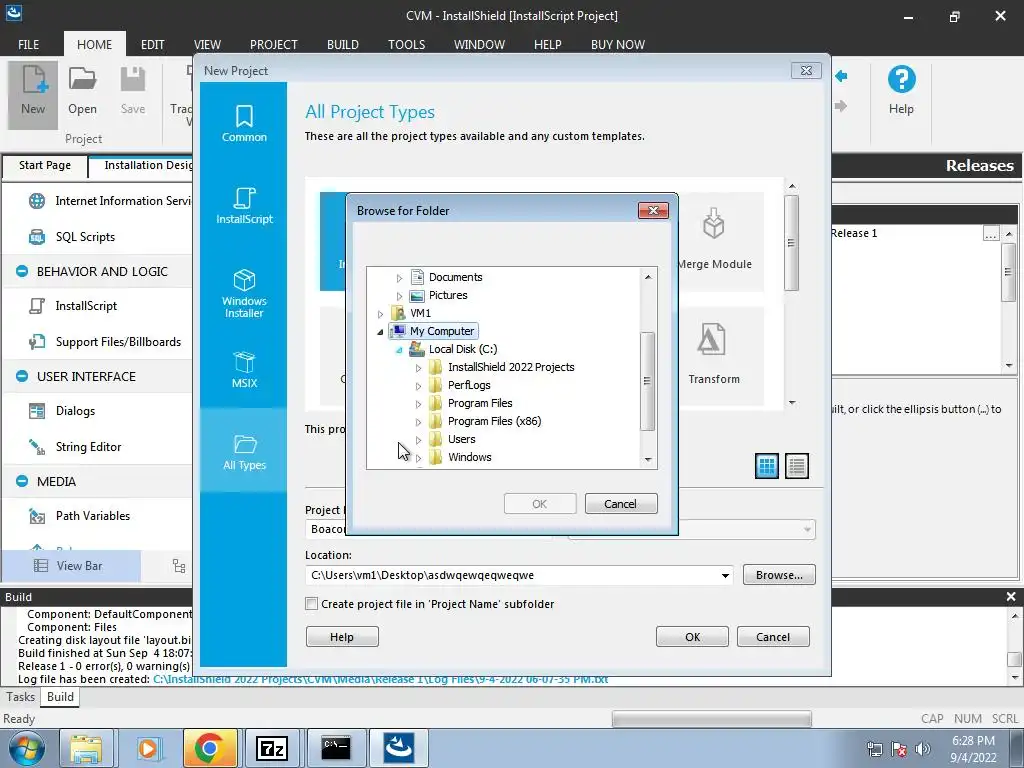Click the New project ribbon icon
1024x768 pixels.
(33, 93)
